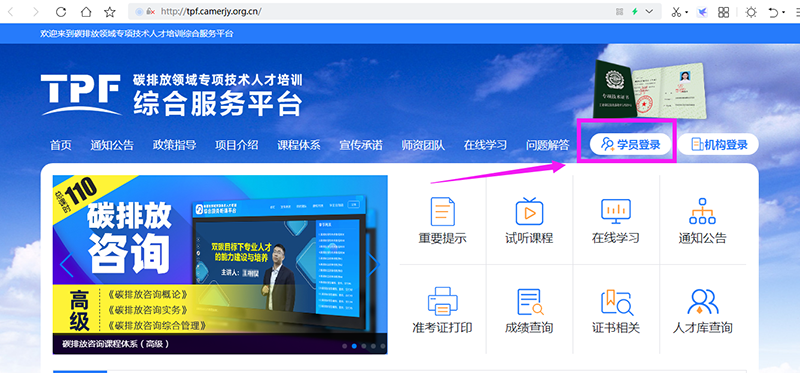Click the browser reload icon
The height and width of the screenshot is (373, 800).
coord(61,12)
